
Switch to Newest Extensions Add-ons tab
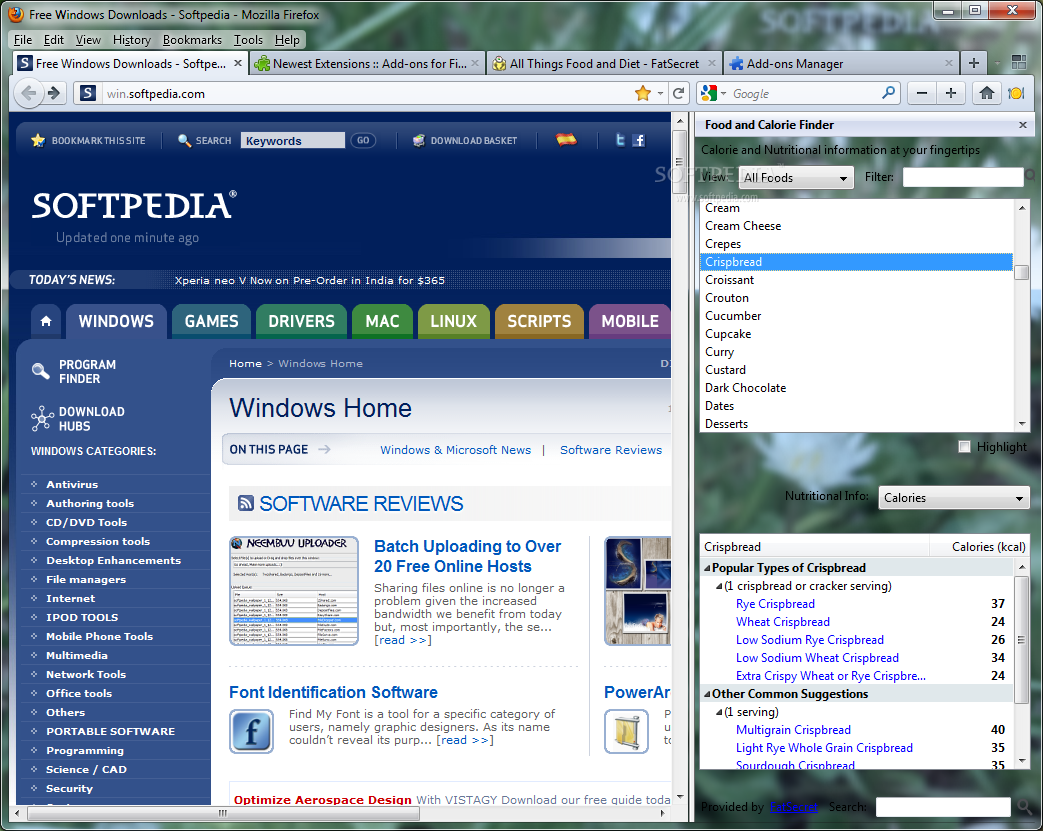click(367, 63)
